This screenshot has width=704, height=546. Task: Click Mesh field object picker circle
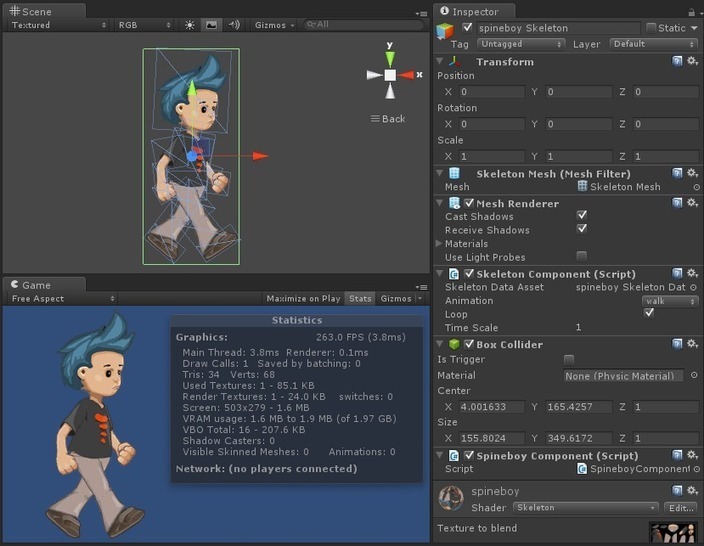pos(696,187)
